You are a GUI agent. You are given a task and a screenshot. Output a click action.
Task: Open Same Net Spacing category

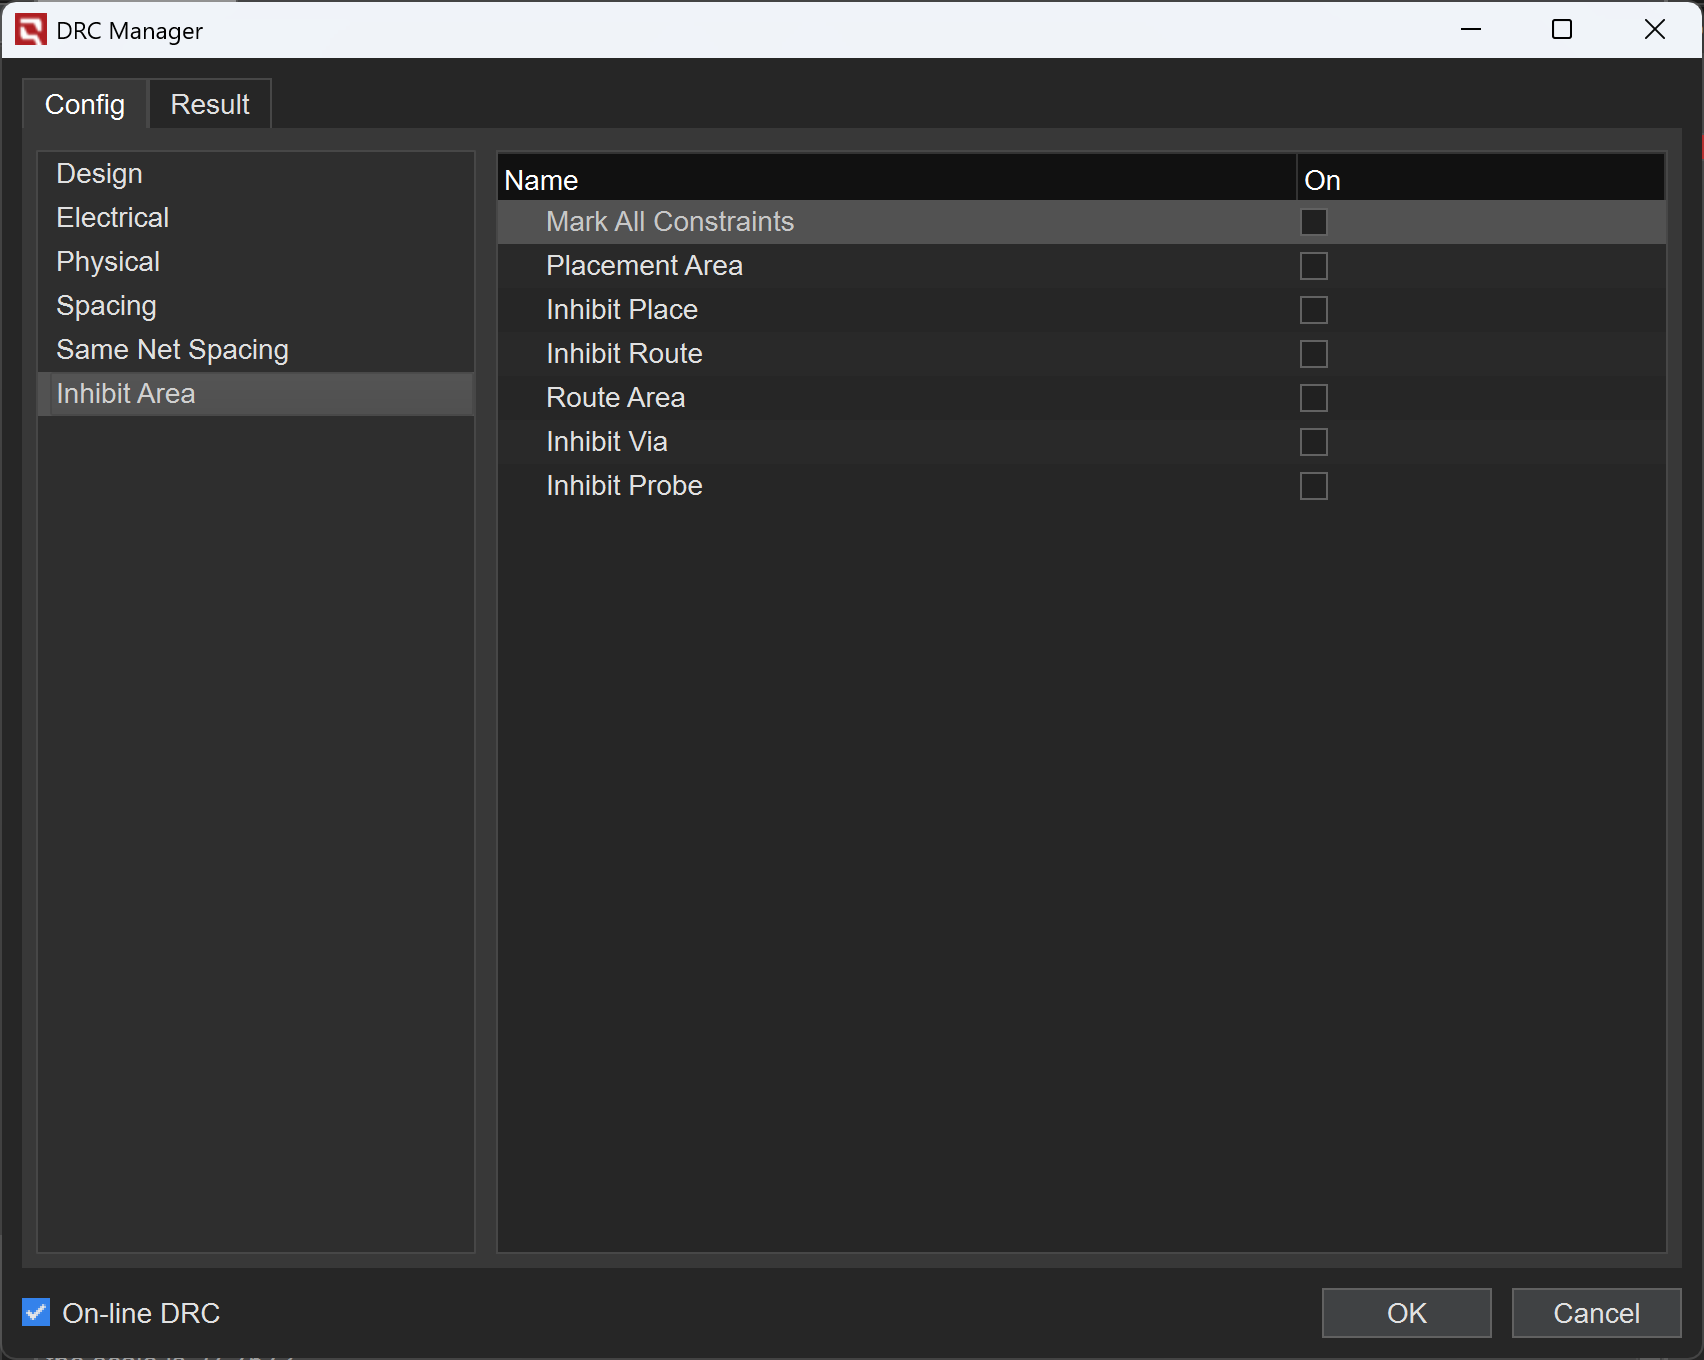pyautogui.click(x=172, y=350)
